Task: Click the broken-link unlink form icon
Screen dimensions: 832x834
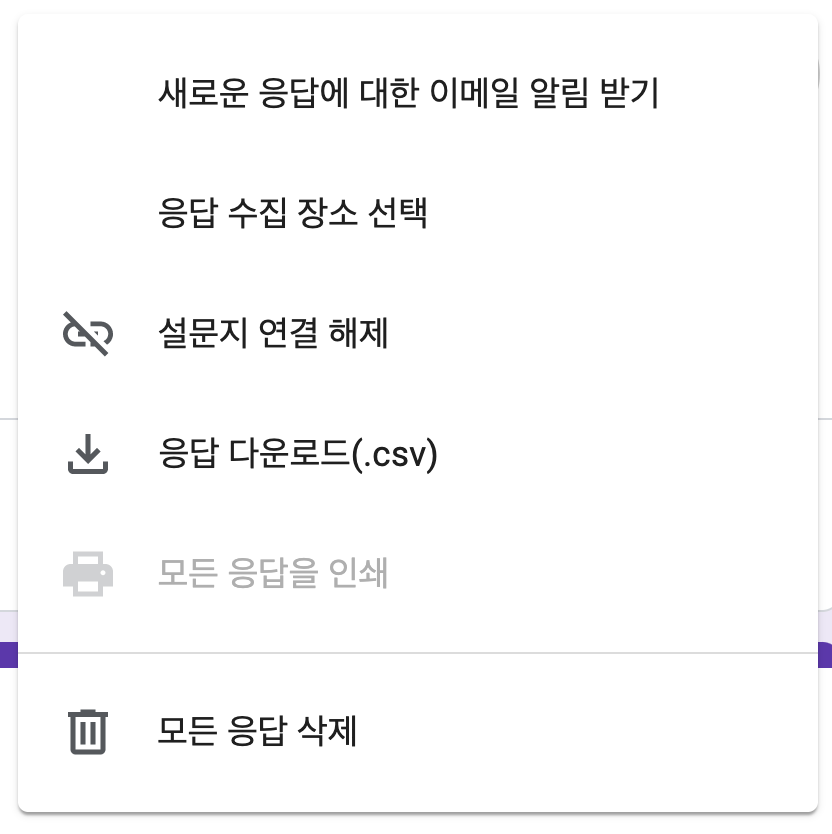Action: click(x=88, y=333)
